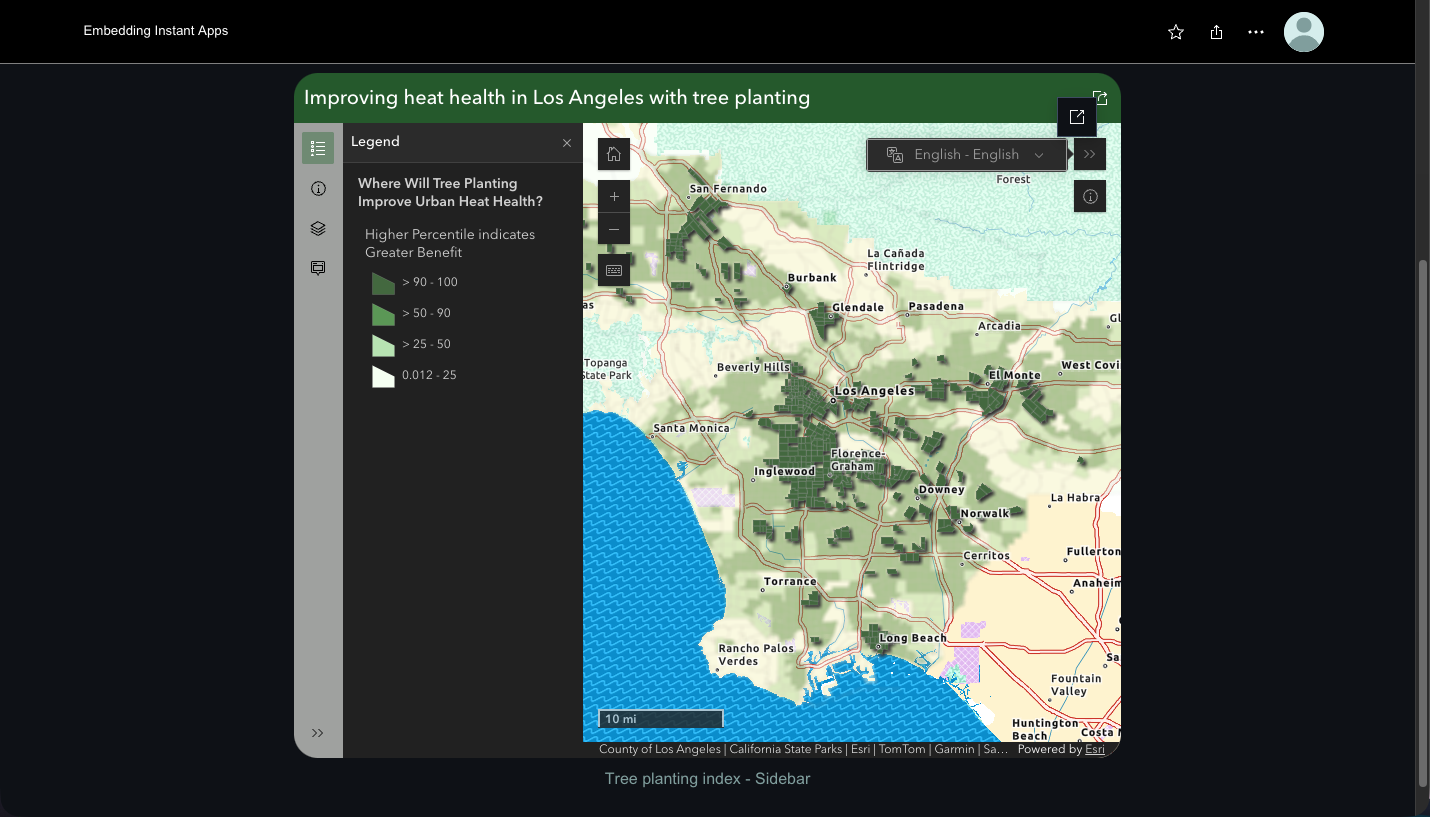
Task: Click the map information icon
Action: tap(1089, 196)
